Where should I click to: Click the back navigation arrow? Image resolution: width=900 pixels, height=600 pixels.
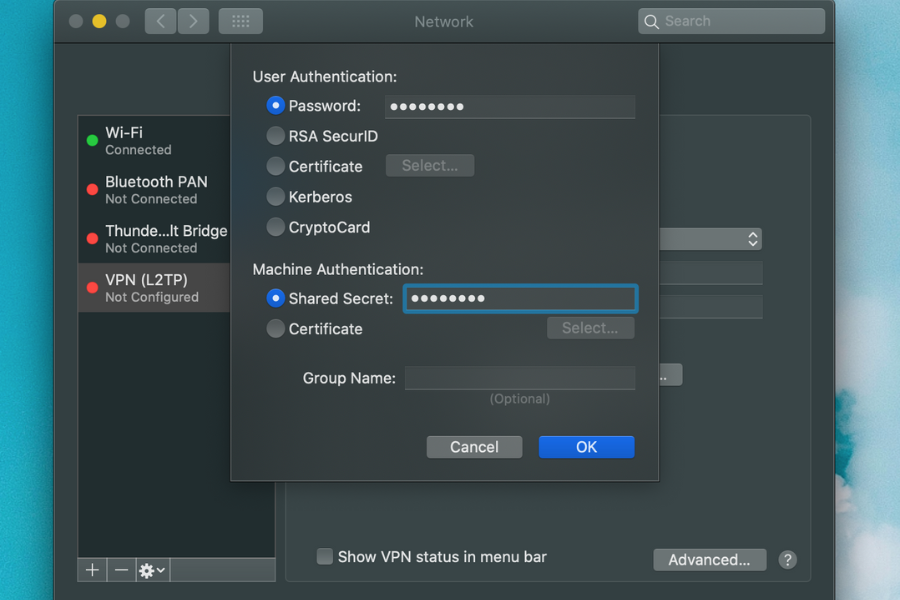tap(161, 21)
